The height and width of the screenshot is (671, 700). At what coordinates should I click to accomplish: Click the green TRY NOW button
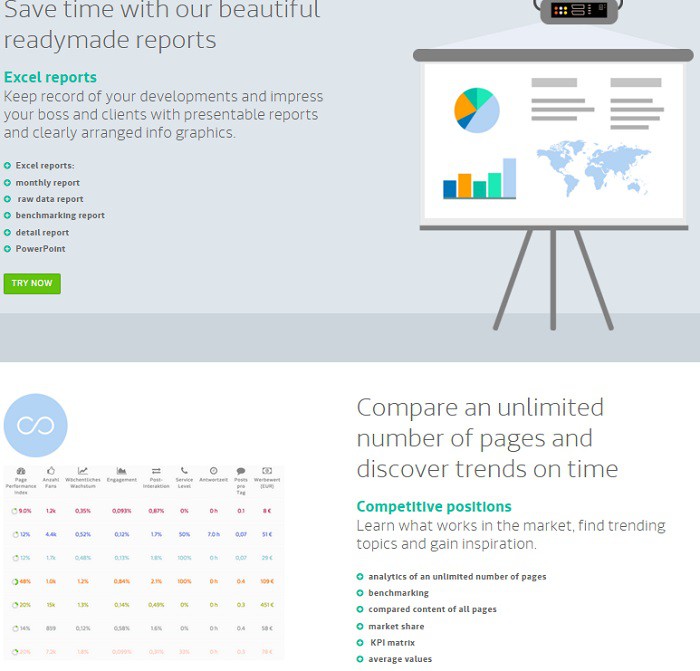[x=32, y=283]
